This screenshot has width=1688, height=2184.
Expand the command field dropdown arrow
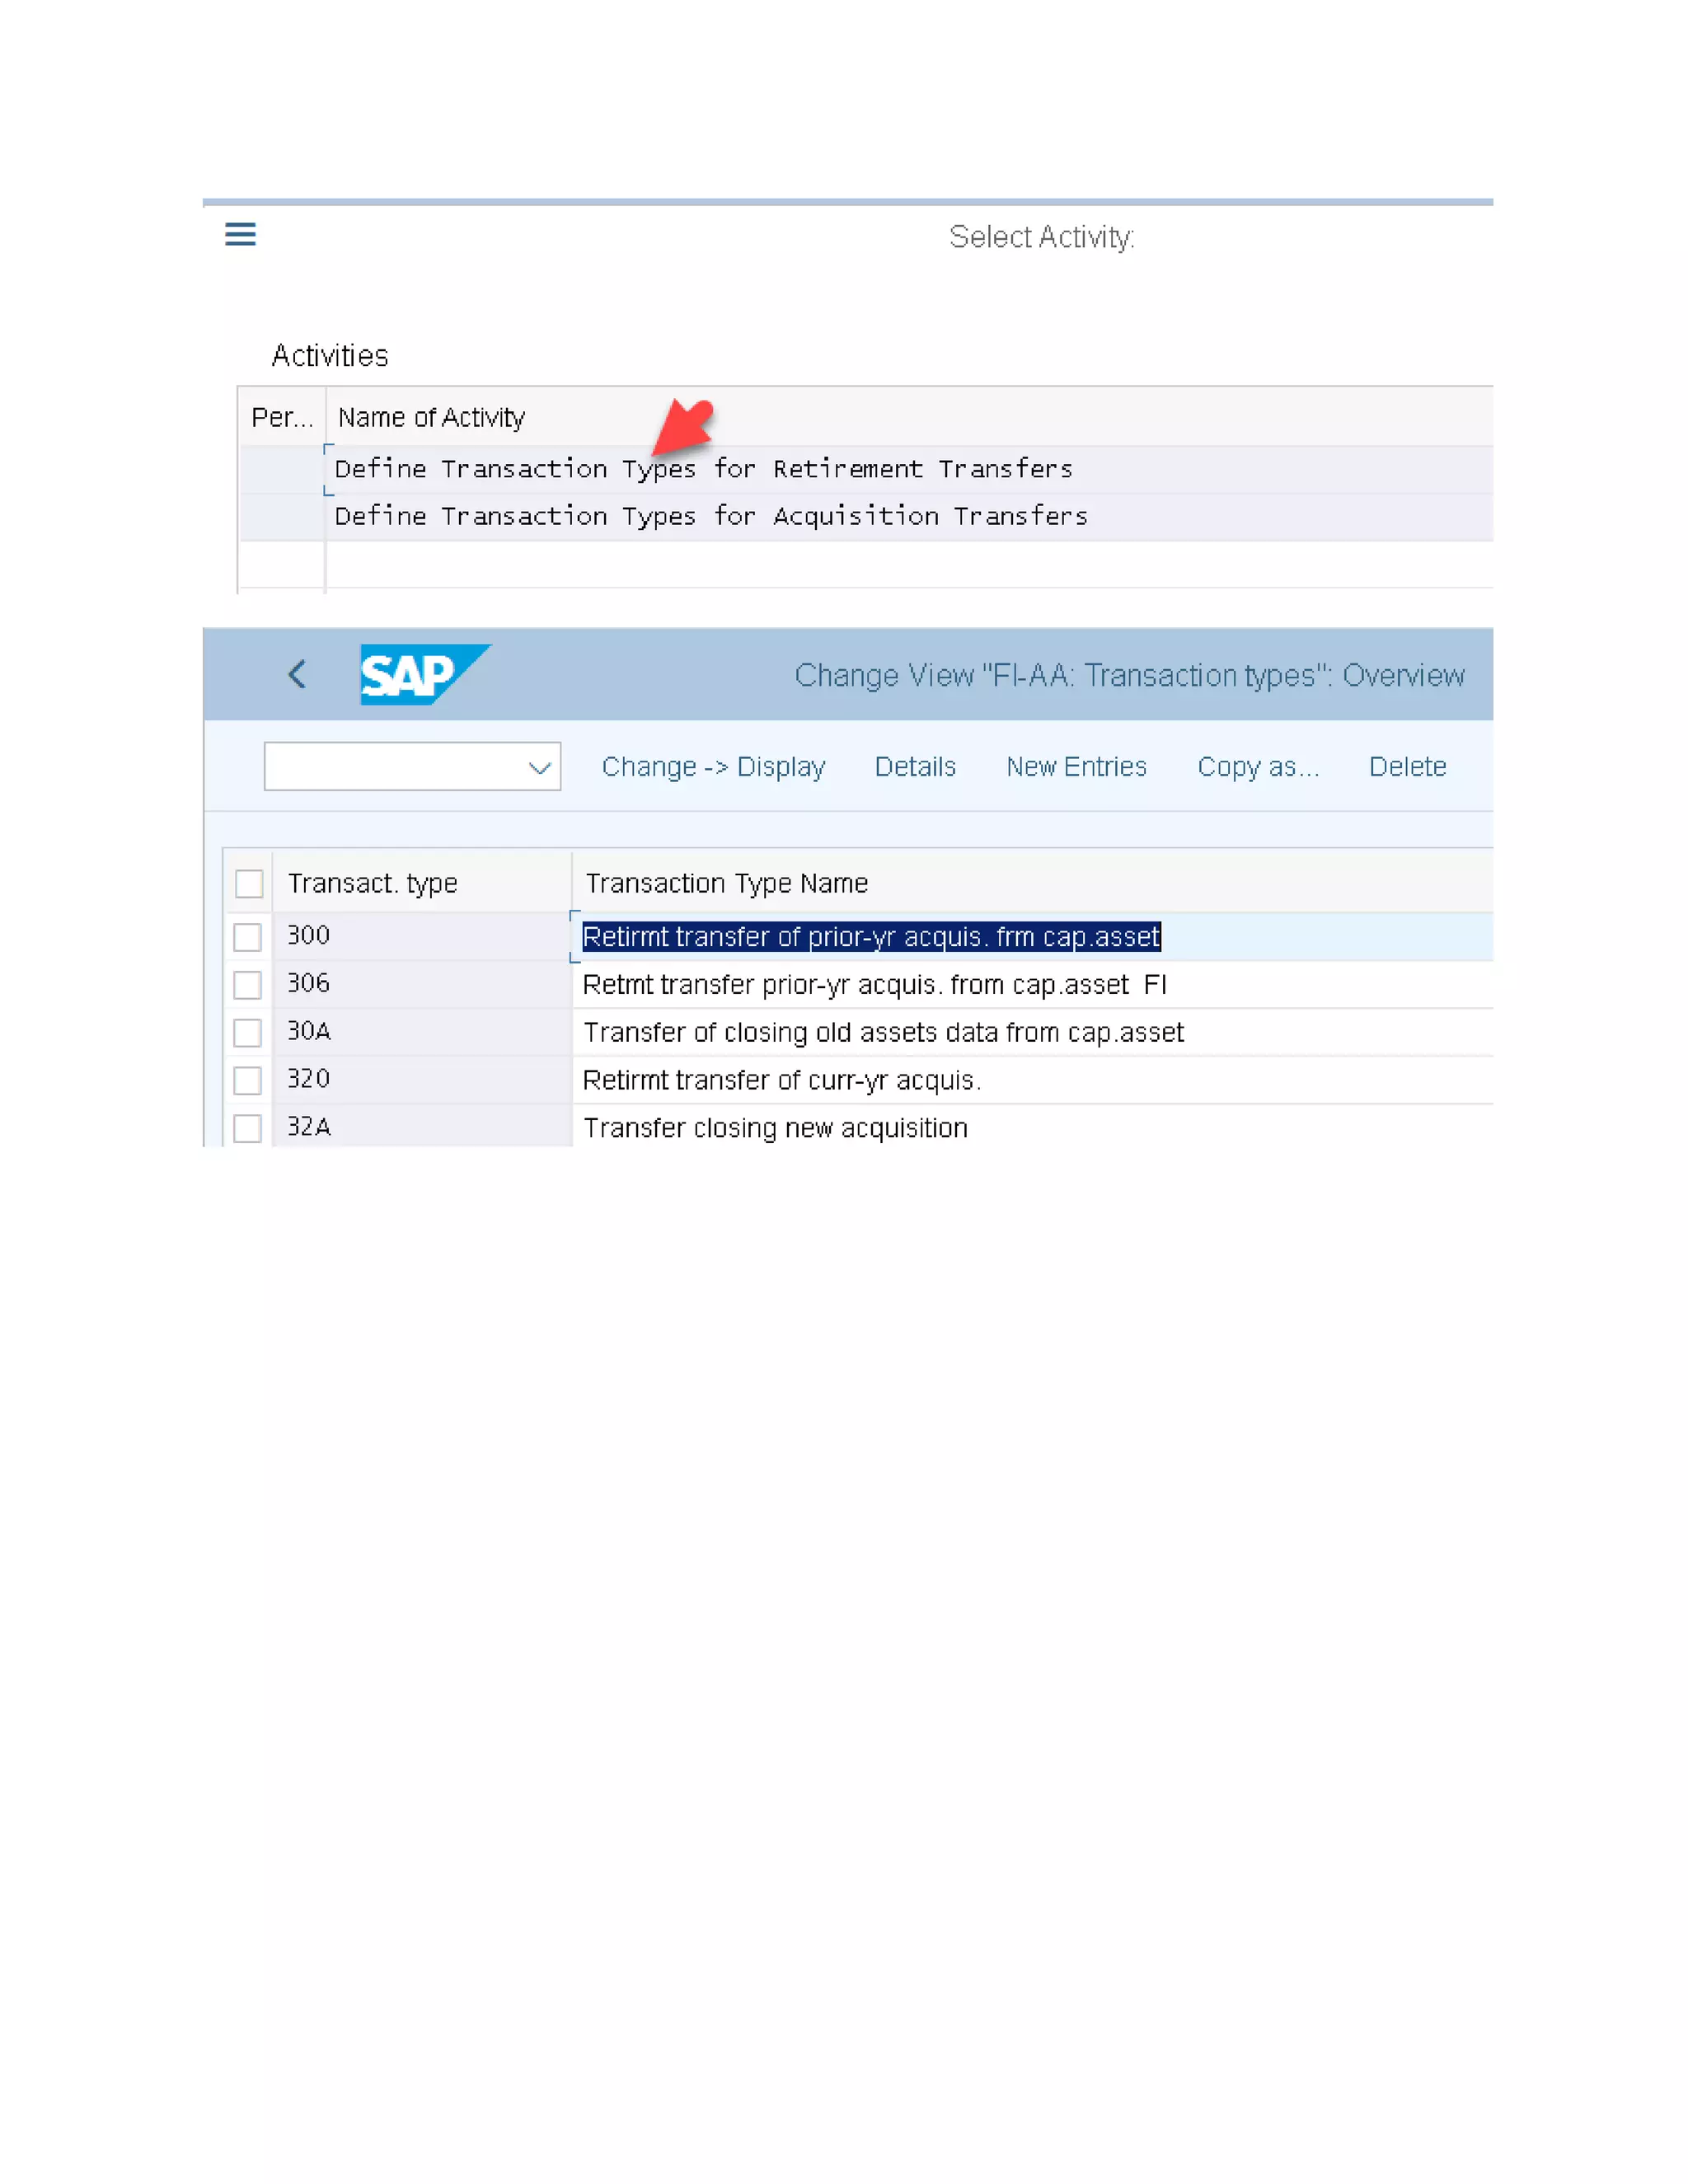click(x=539, y=767)
